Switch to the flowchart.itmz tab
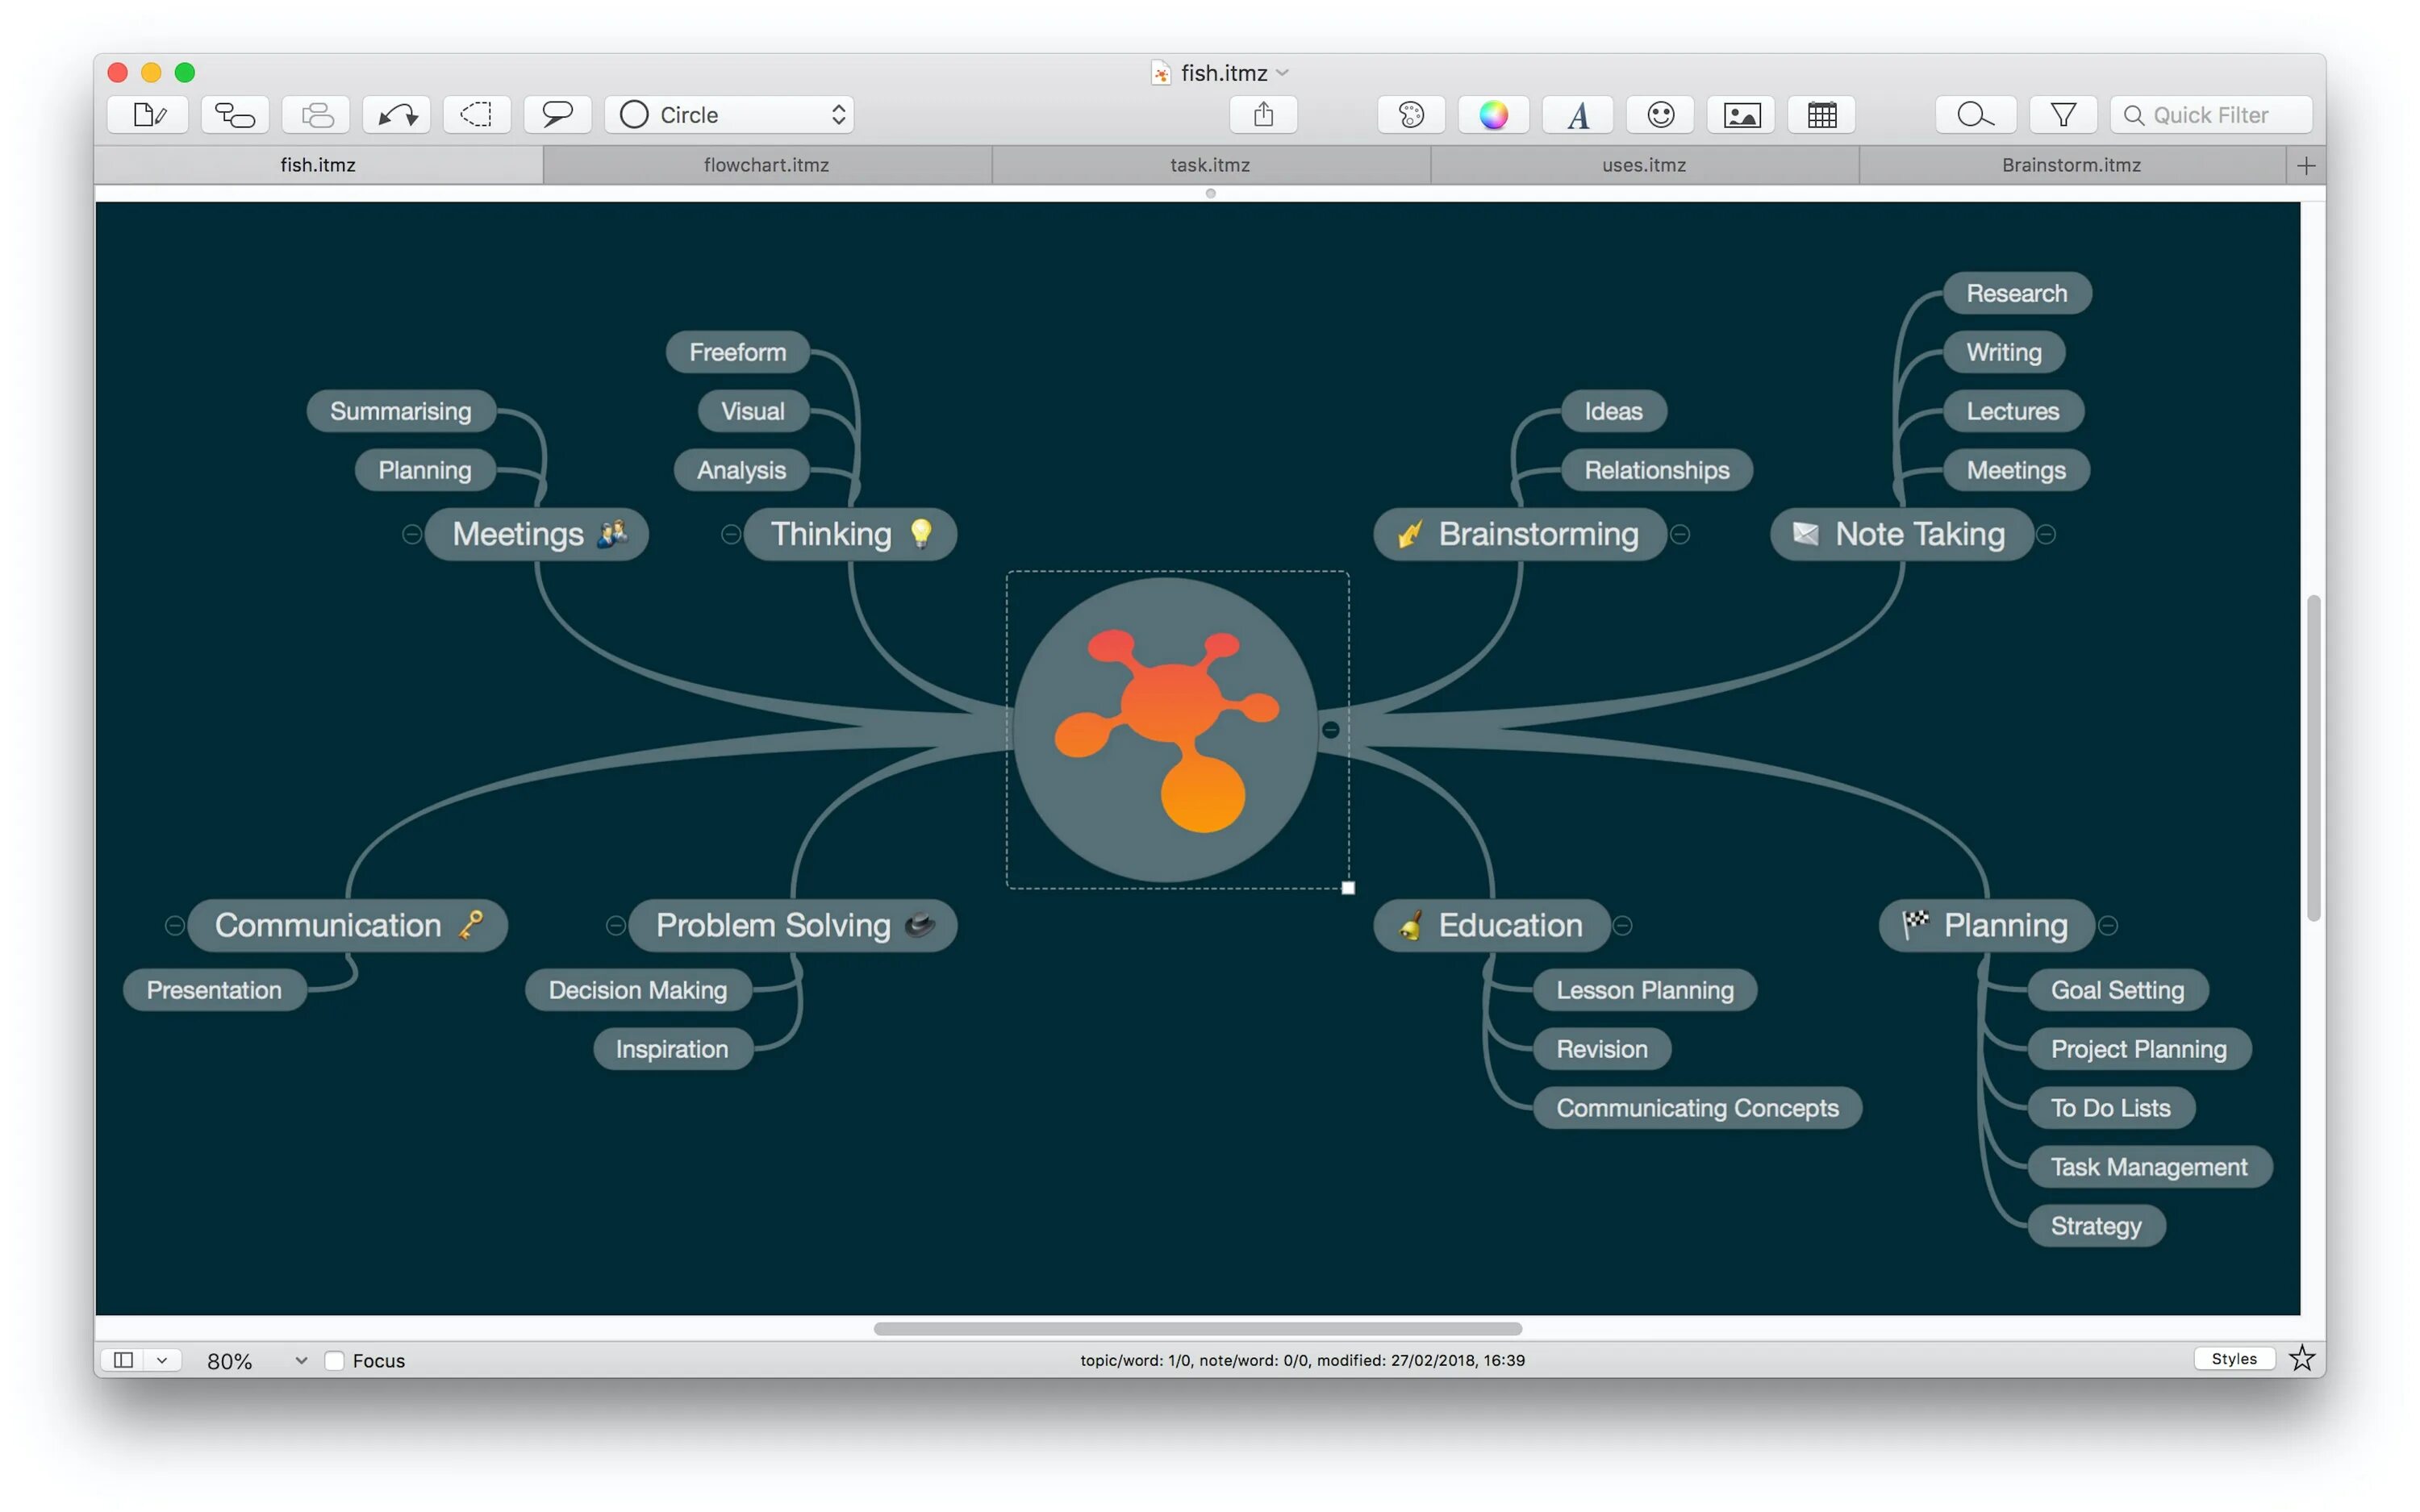The height and width of the screenshot is (1512, 2420). [766, 165]
